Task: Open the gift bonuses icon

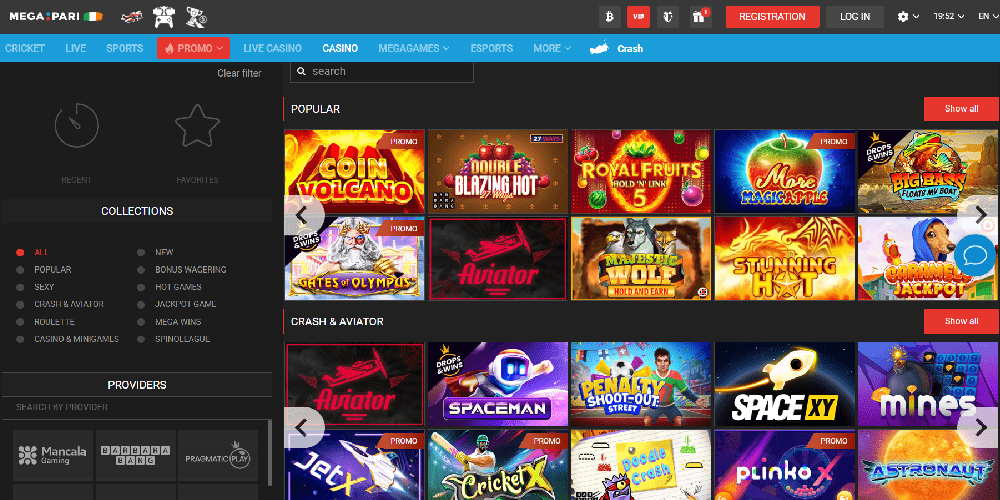Action: 700,16
